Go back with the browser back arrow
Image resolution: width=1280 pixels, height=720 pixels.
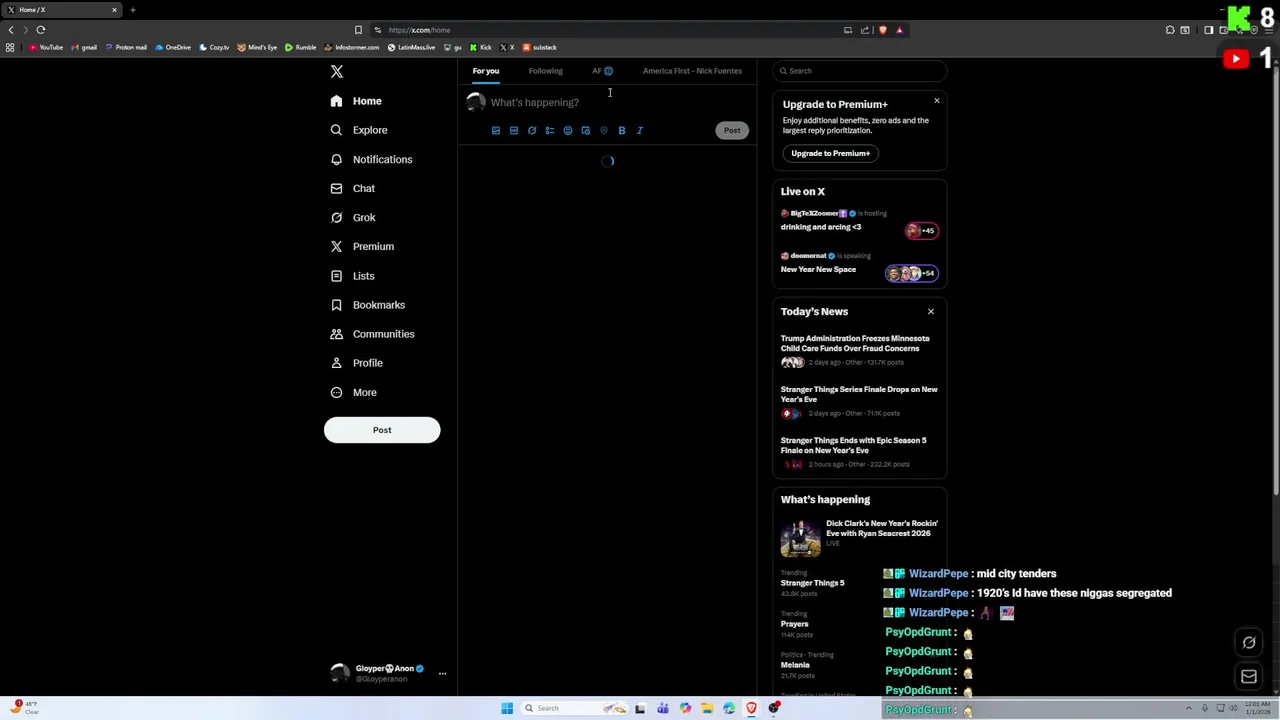(x=11, y=30)
